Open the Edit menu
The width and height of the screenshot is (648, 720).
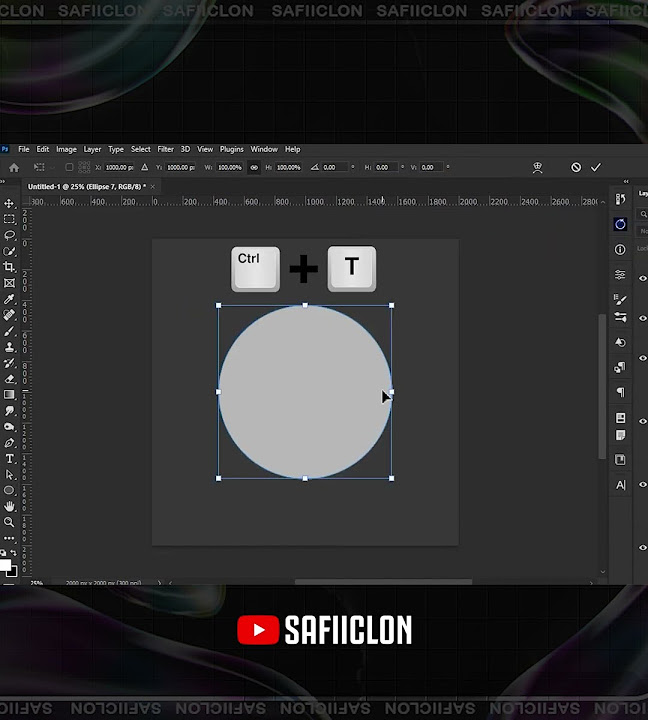pos(43,149)
